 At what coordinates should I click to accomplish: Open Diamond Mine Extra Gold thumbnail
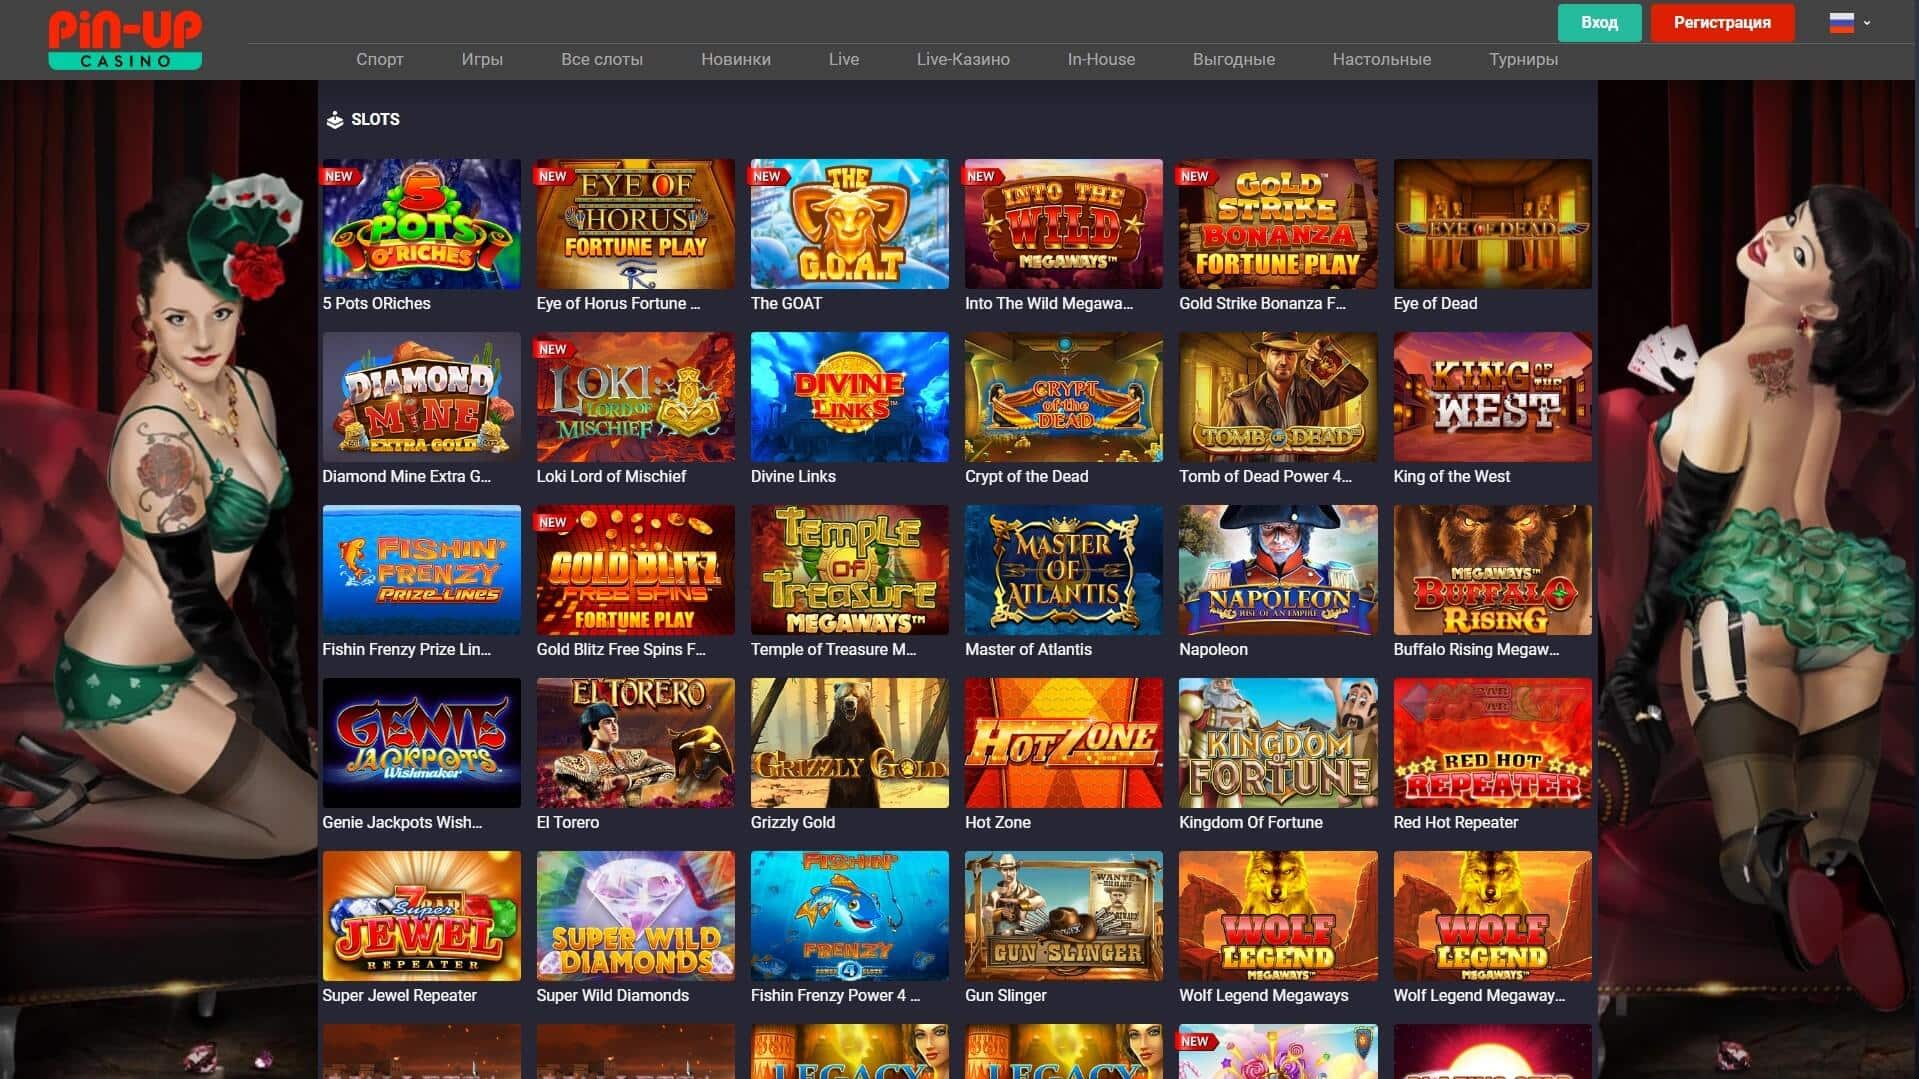421,397
